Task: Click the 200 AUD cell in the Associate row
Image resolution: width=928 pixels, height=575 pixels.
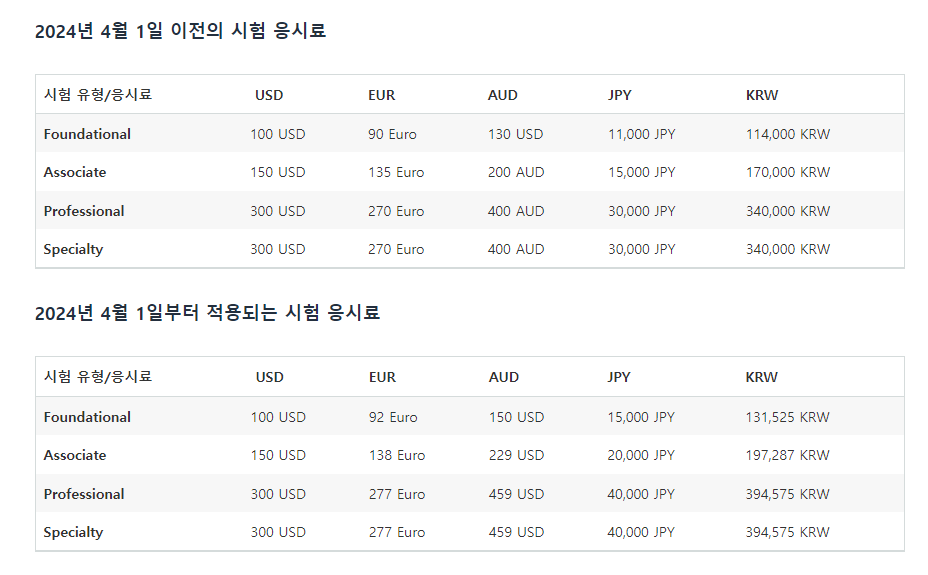Action: pyautogui.click(x=516, y=173)
